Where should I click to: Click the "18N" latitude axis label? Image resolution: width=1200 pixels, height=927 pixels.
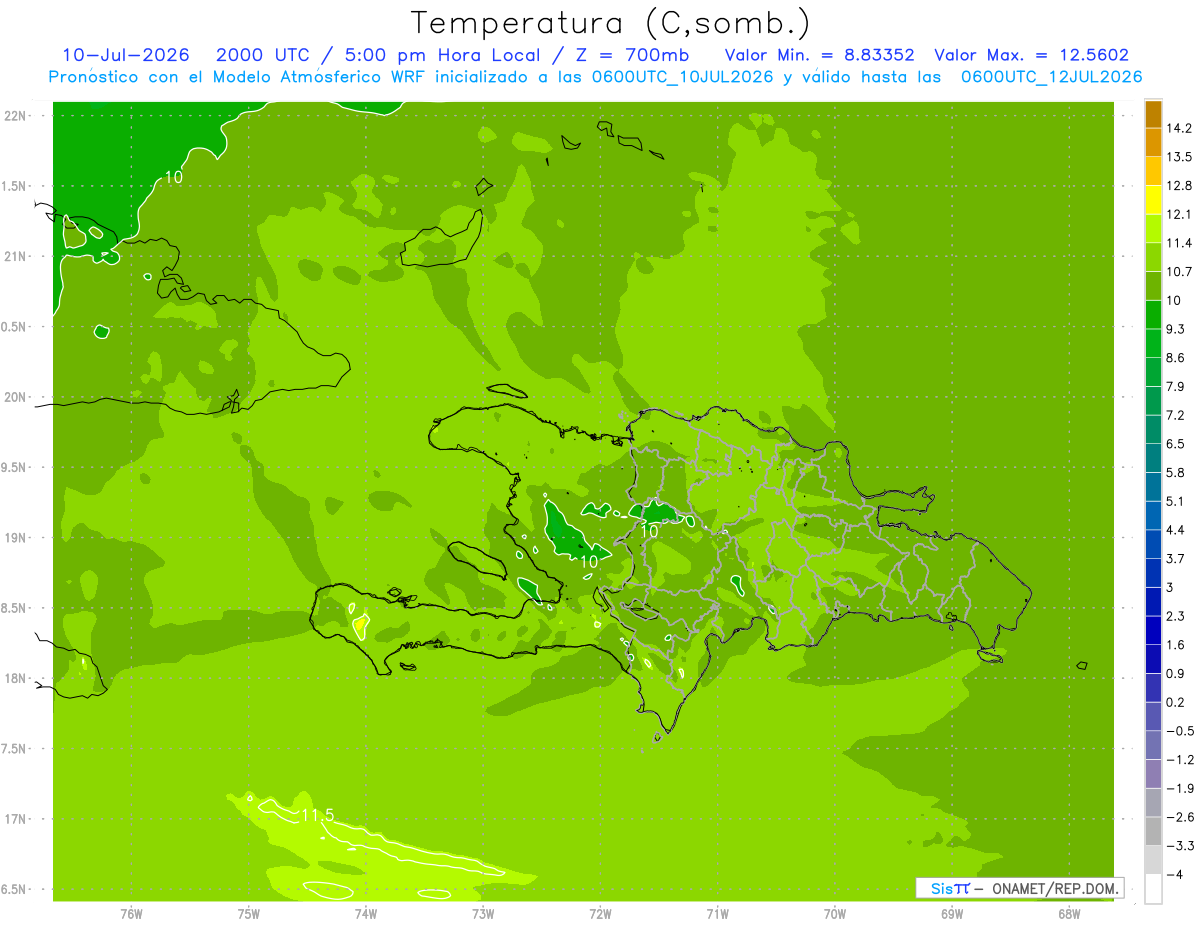pyautogui.click(x=15, y=678)
